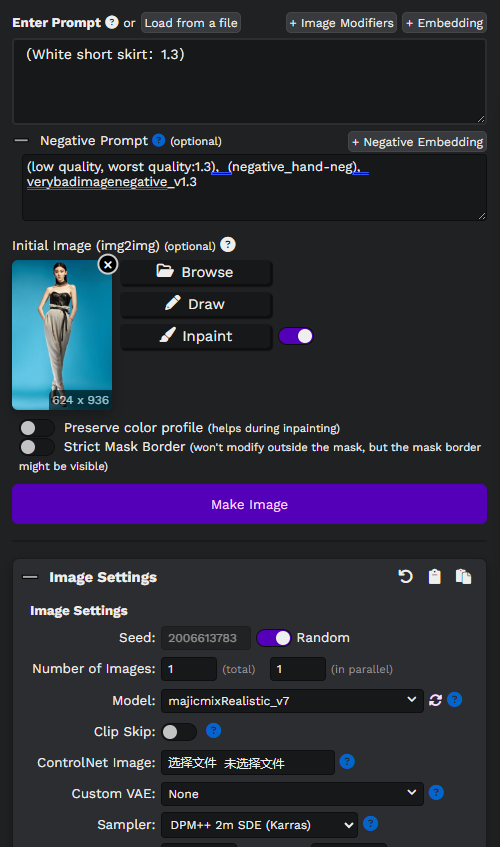This screenshot has width=500, height=847.
Task: Click Load from a file button
Action: point(191,23)
